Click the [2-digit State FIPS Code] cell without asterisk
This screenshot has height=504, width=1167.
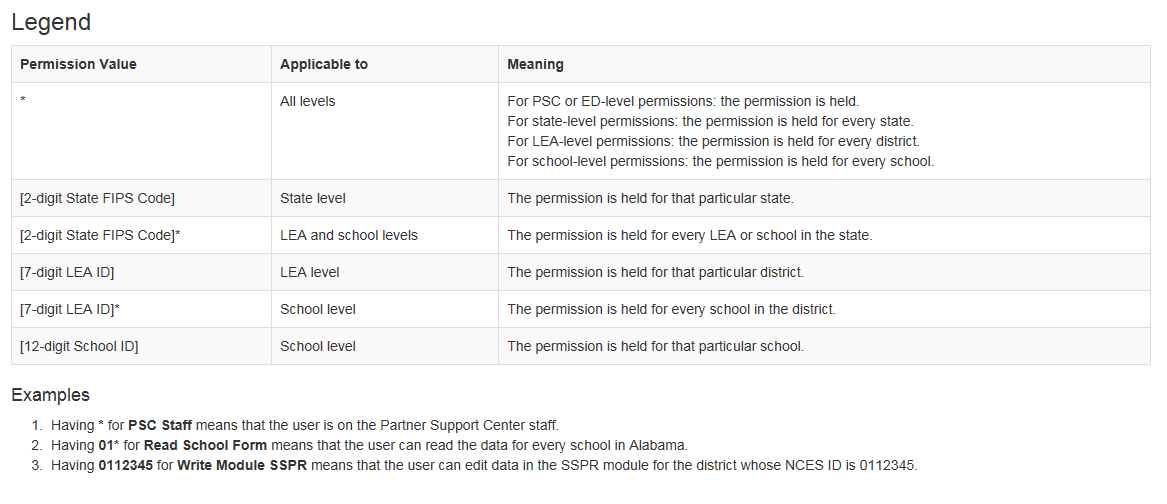tap(98, 198)
